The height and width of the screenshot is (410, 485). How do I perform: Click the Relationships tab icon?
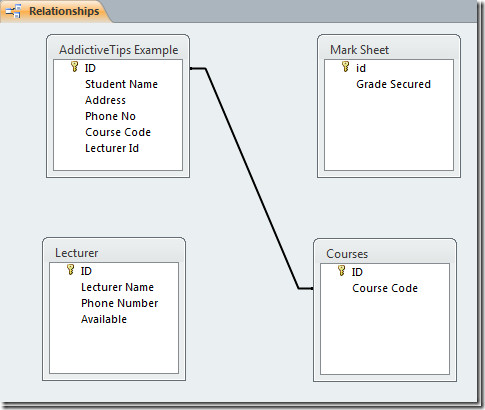[13, 11]
